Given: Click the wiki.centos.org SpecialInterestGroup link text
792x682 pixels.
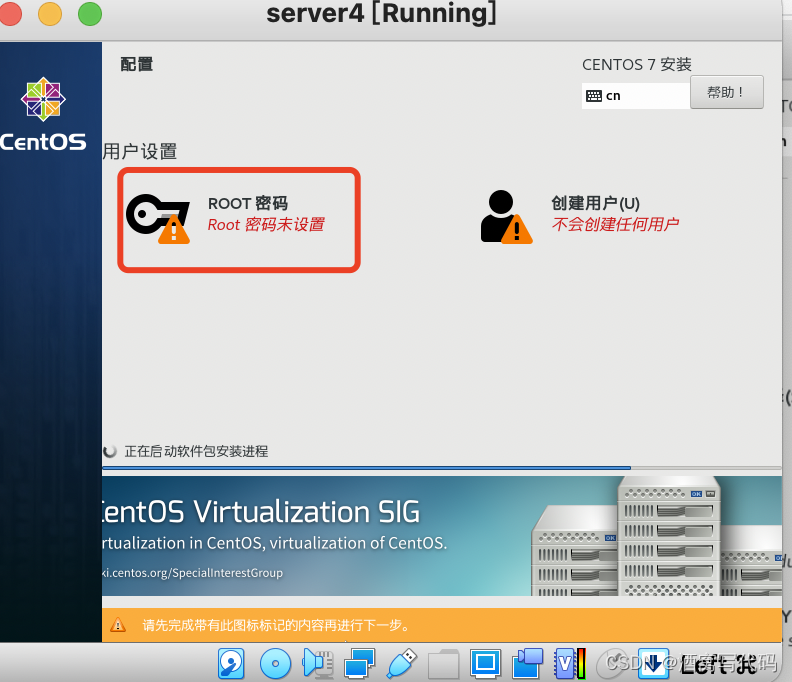Looking at the screenshot, I should point(192,573).
